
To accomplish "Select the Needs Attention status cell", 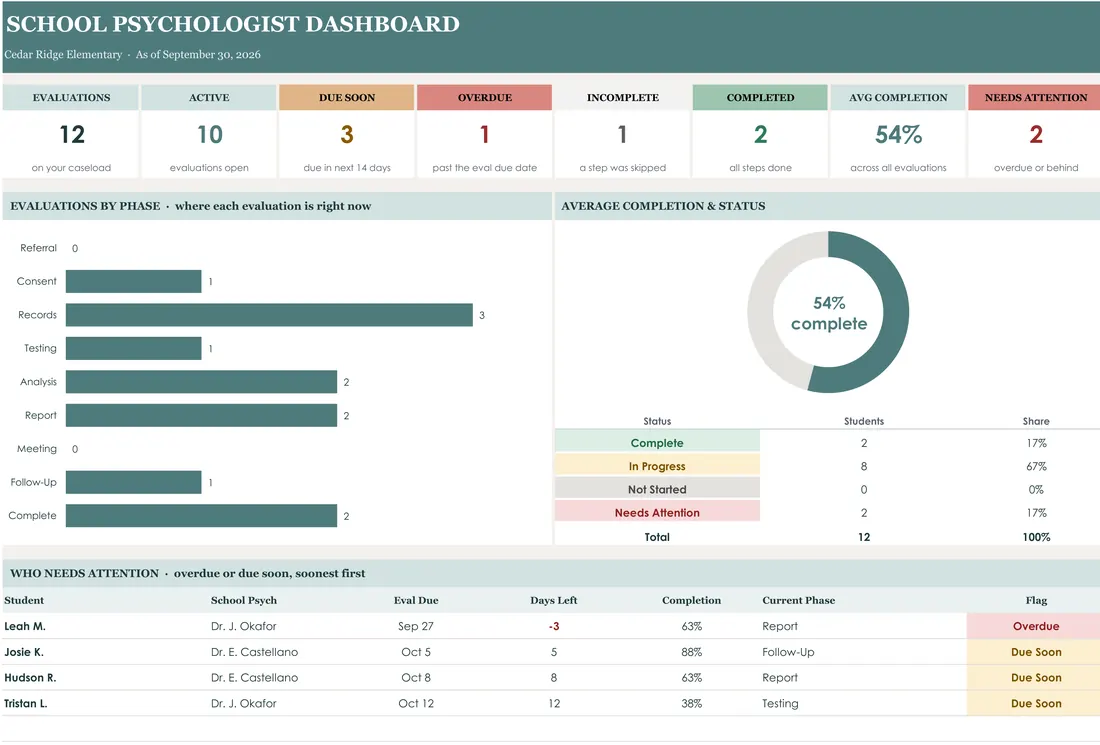I will point(657,512).
